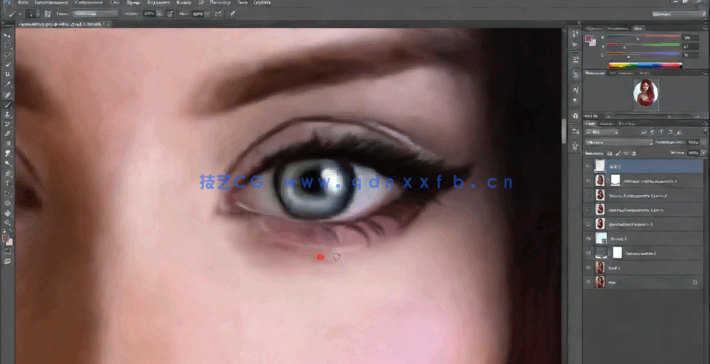This screenshot has width=710, height=364.
Task: Hide second layer with white mask
Action: (x=589, y=181)
